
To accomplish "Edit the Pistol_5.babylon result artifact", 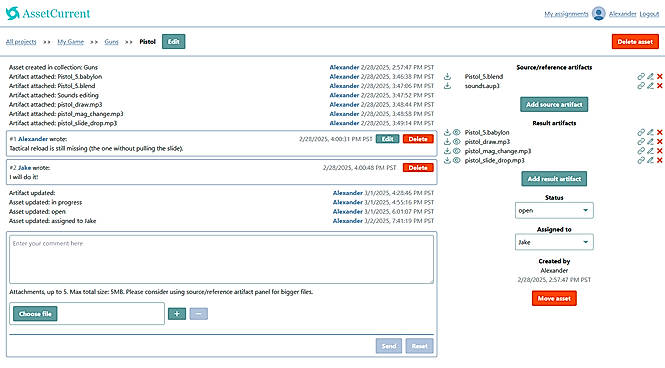I will pos(650,133).
